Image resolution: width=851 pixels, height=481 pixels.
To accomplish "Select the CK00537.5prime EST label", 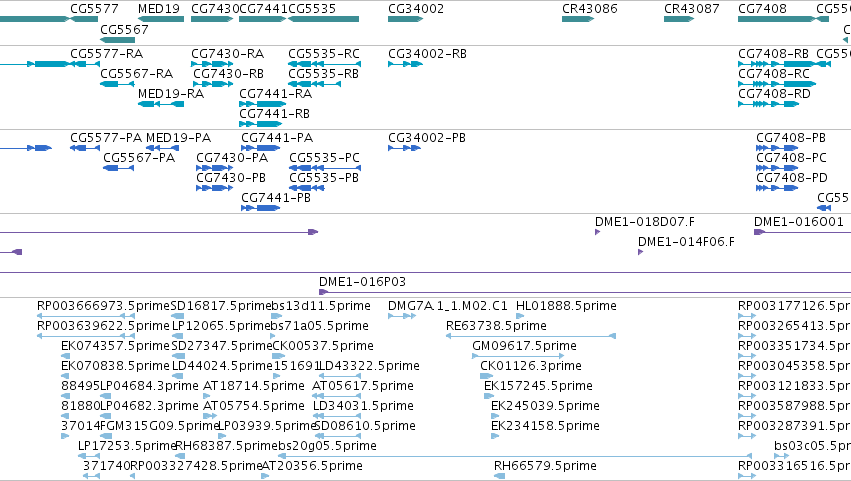I will 322,346.
